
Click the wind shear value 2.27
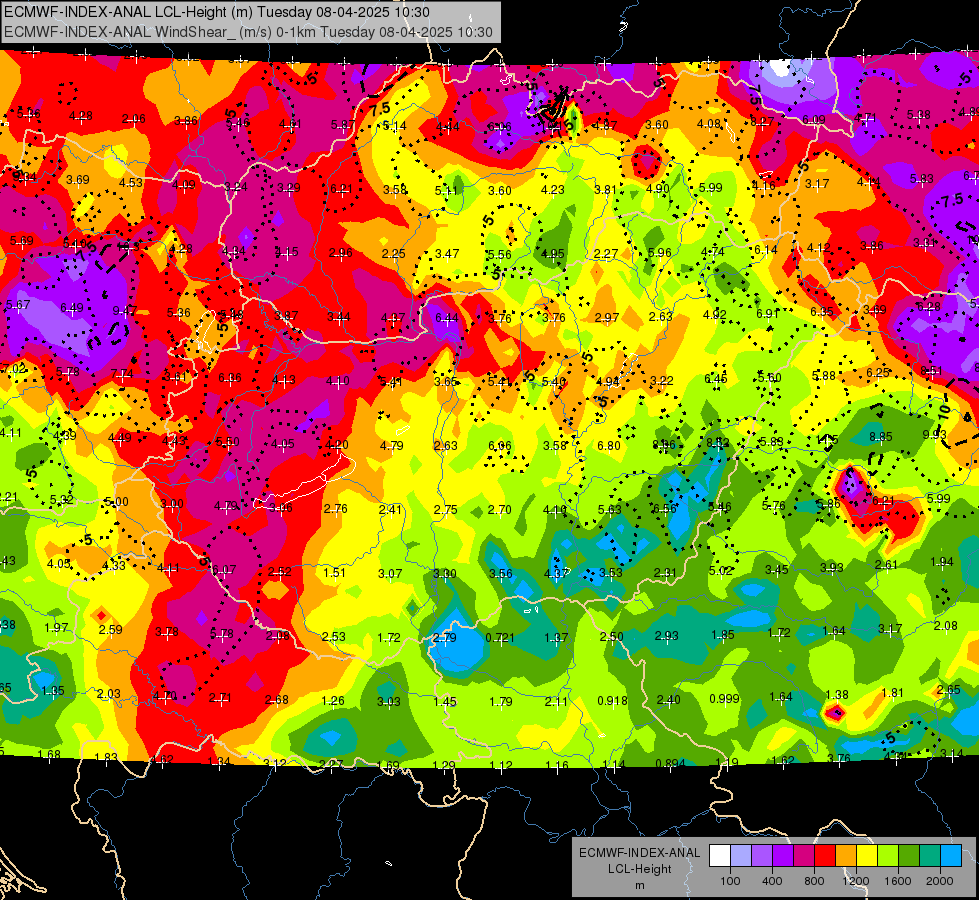coord(606,254)
